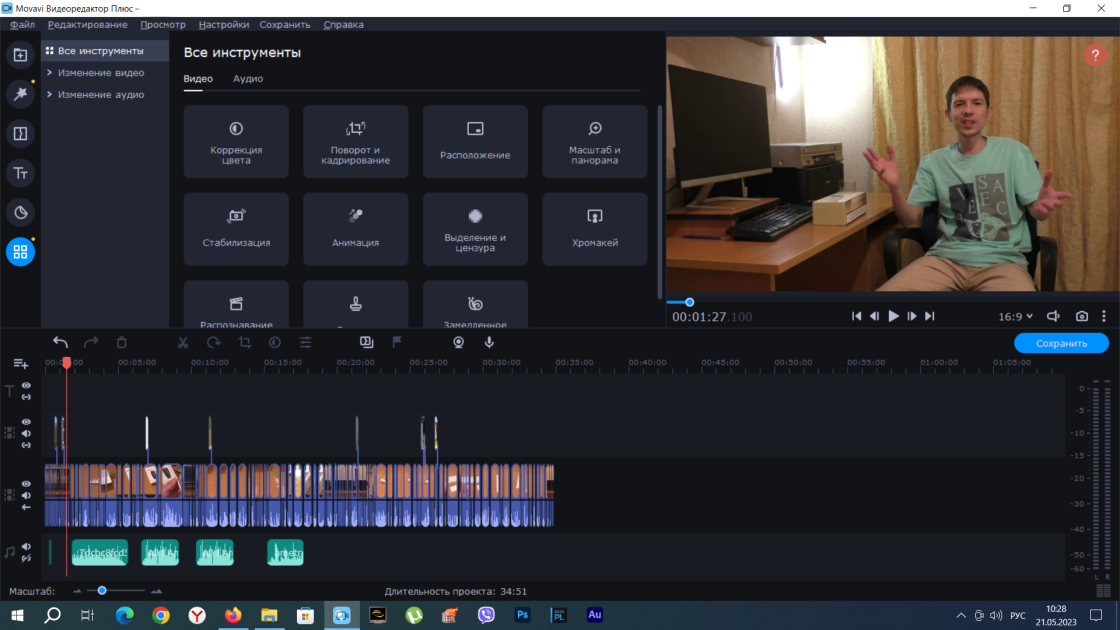The height and width of the screenshot is (630, 1120).
Task: Take a snapshot with the camera icon
Action: 1082,316
